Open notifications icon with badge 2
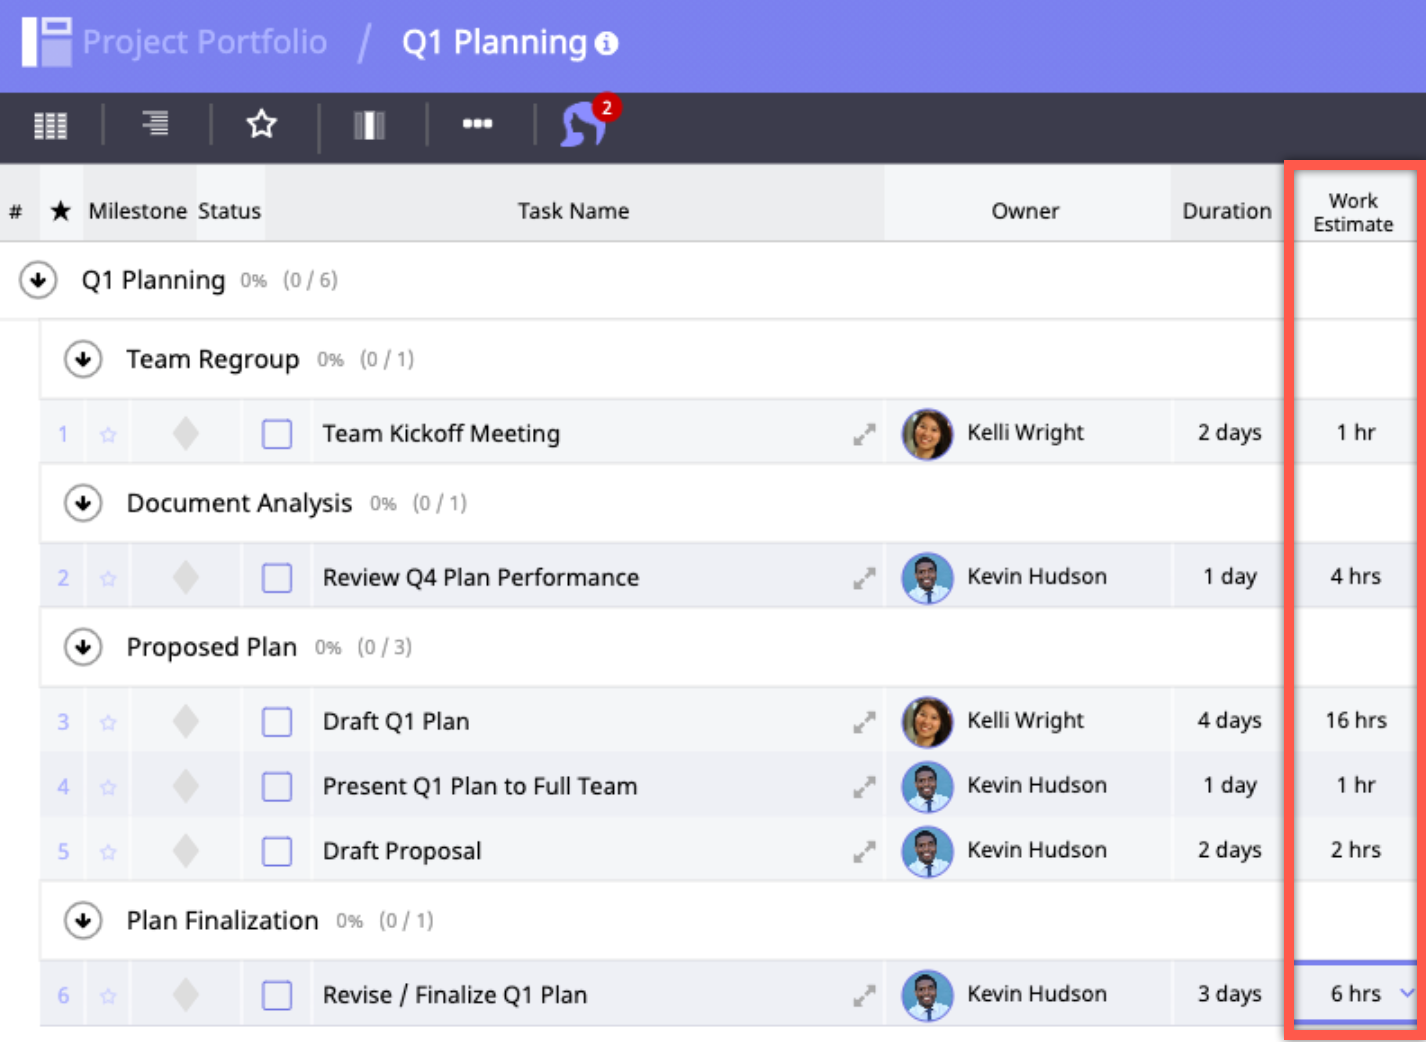 click(x=585, y=124)
